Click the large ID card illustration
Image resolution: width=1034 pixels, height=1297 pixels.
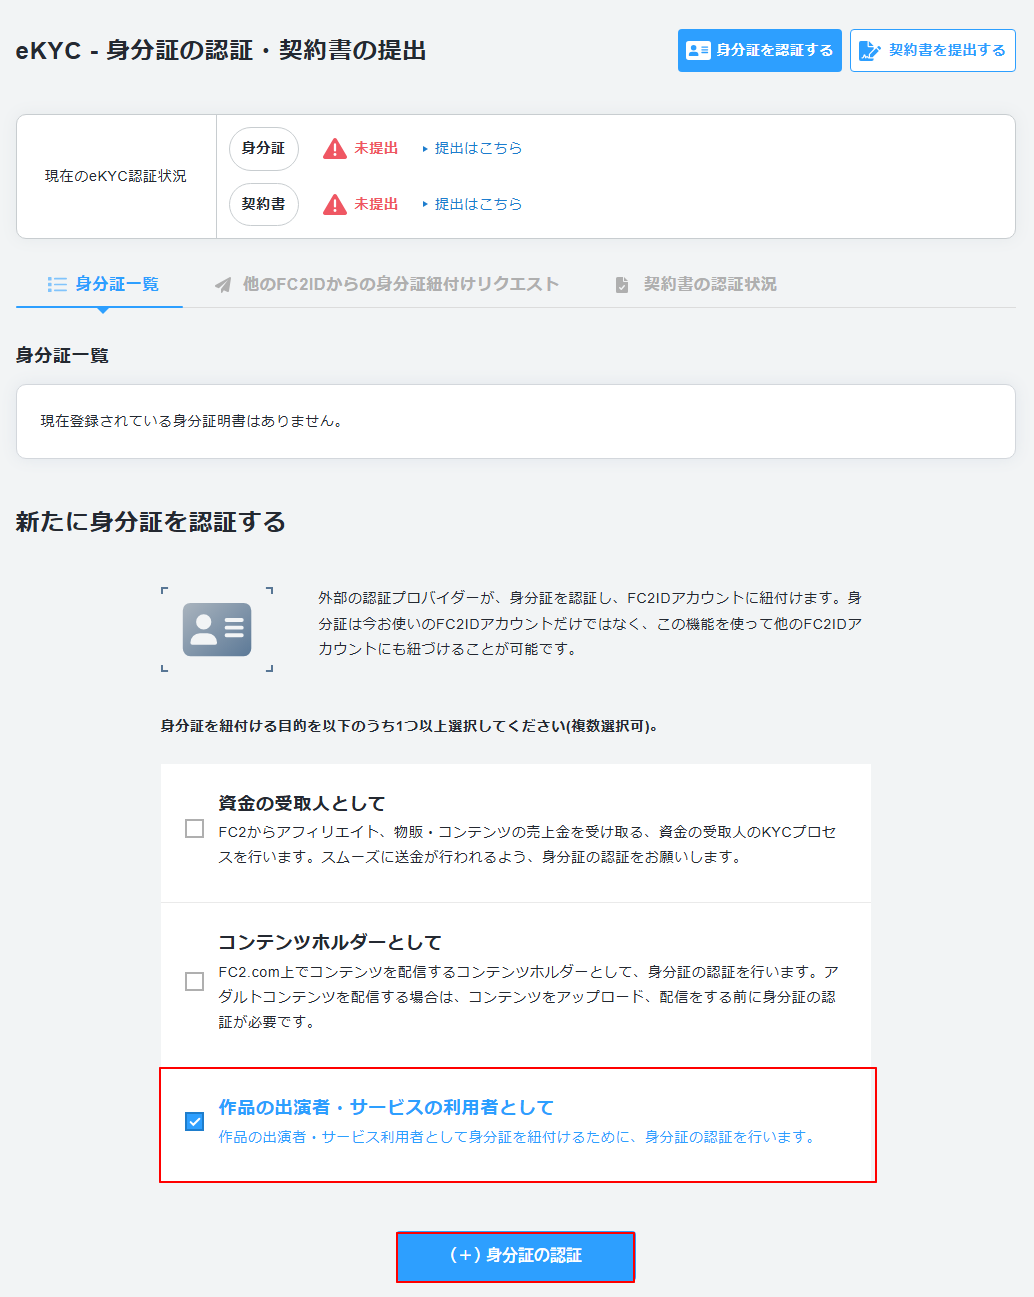point(217,629)
